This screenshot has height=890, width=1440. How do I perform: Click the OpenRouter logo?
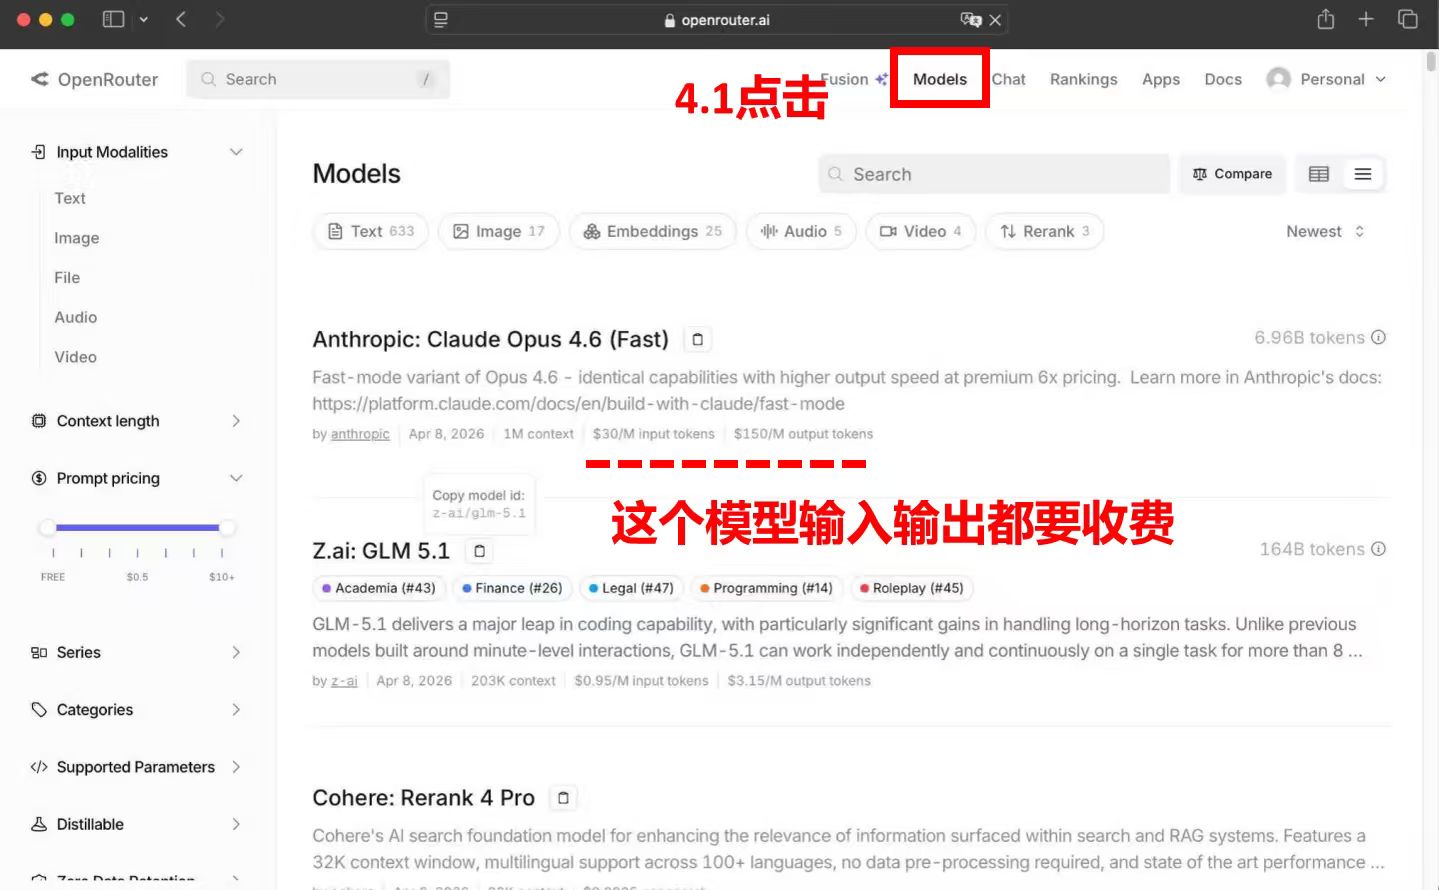(95, 79)
